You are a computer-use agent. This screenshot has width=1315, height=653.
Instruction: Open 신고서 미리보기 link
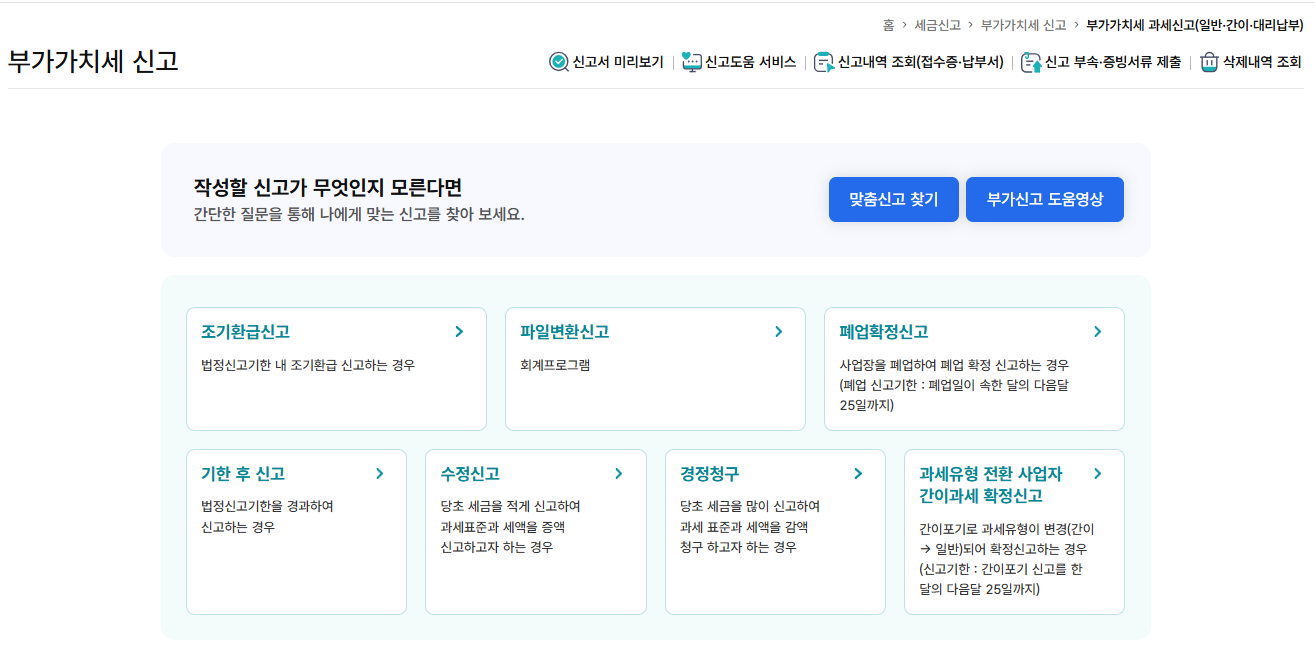coord(618,62)
